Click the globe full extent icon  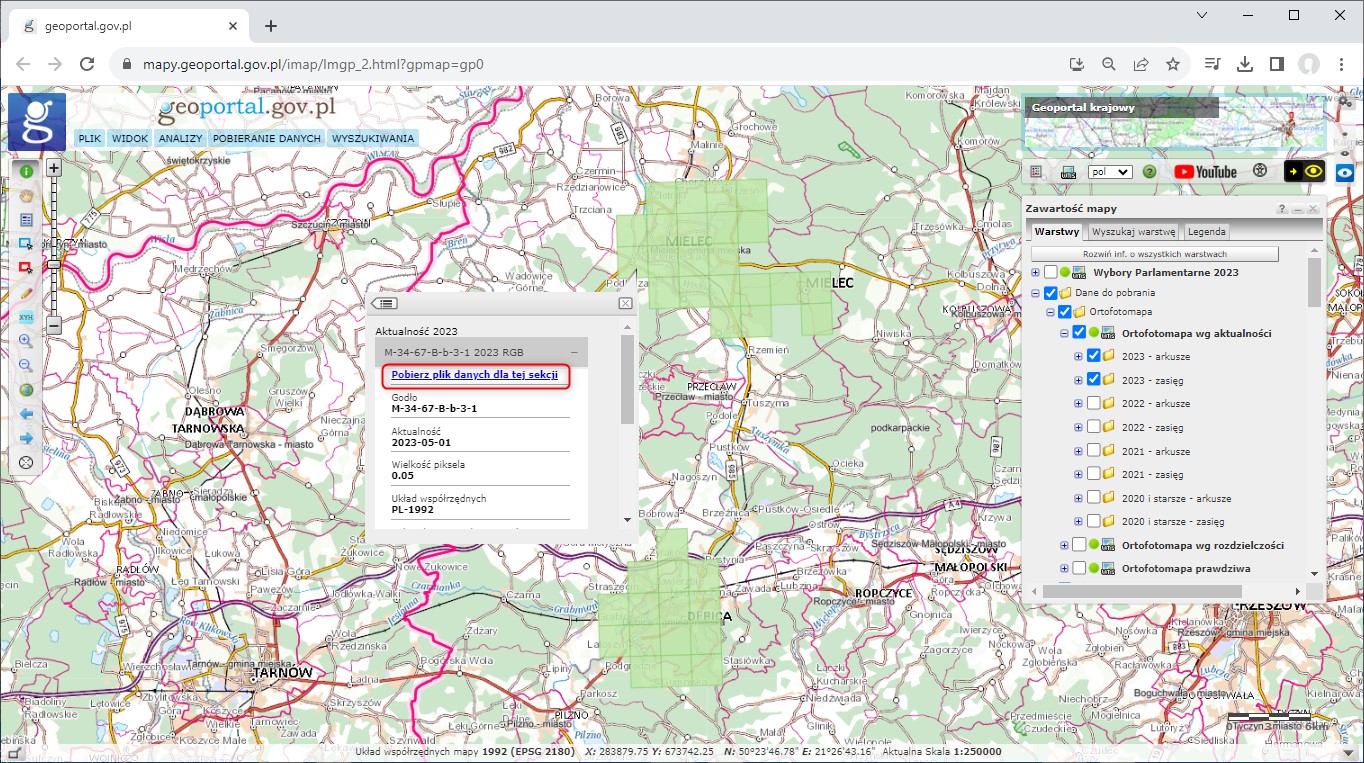click(x=26, y=390)
